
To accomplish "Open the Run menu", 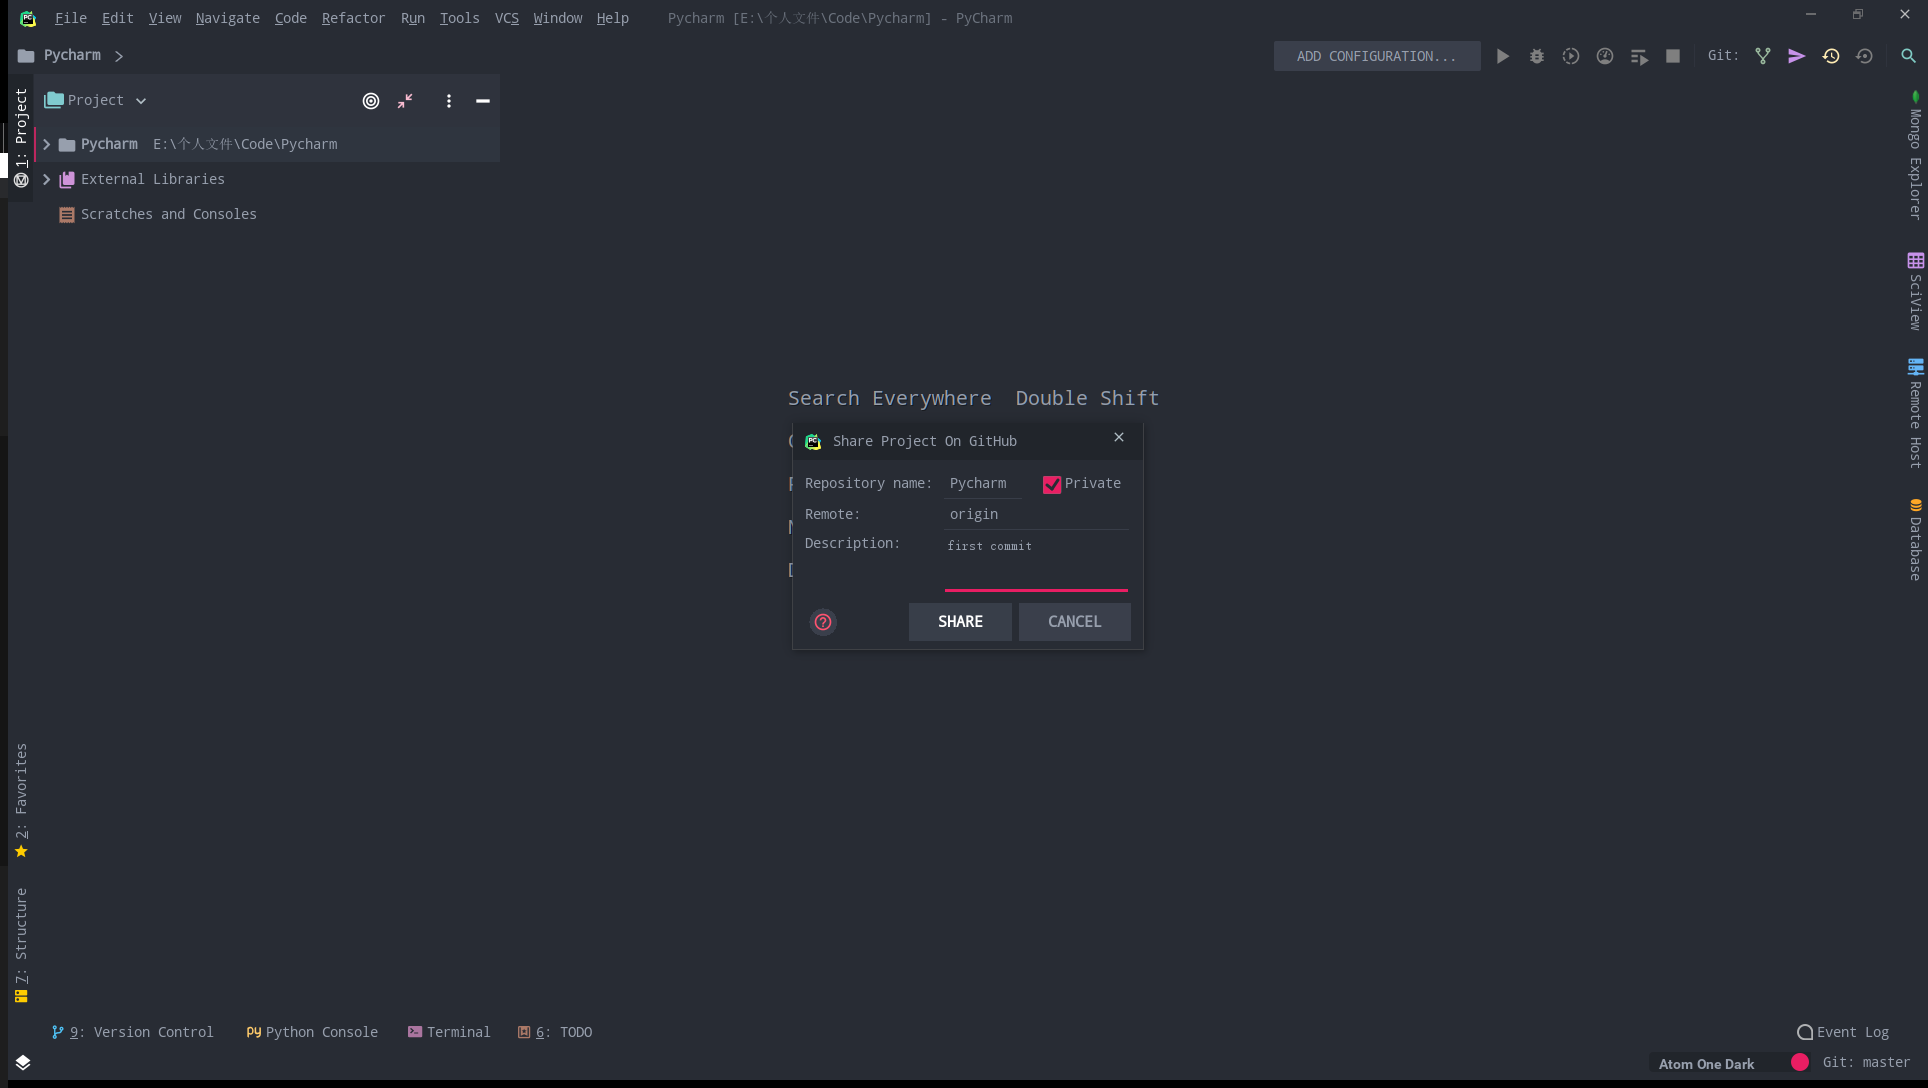I will point(413,18).
